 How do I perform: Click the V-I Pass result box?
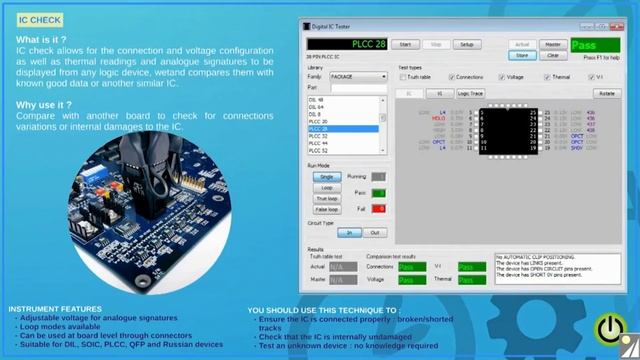472,267
